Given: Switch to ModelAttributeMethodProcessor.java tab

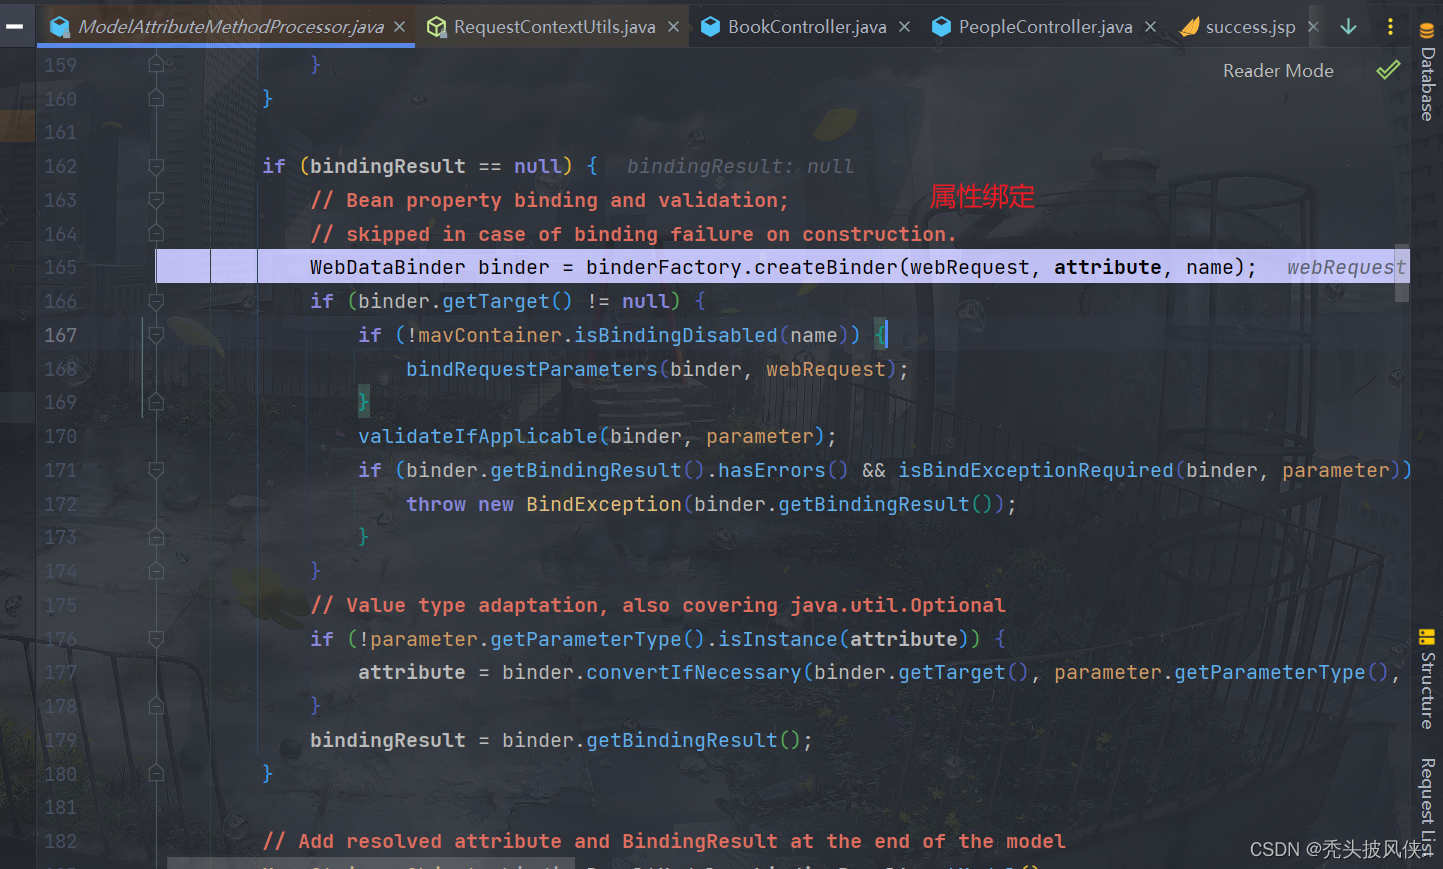Looking at the screenshot, I should pos(230,27).
